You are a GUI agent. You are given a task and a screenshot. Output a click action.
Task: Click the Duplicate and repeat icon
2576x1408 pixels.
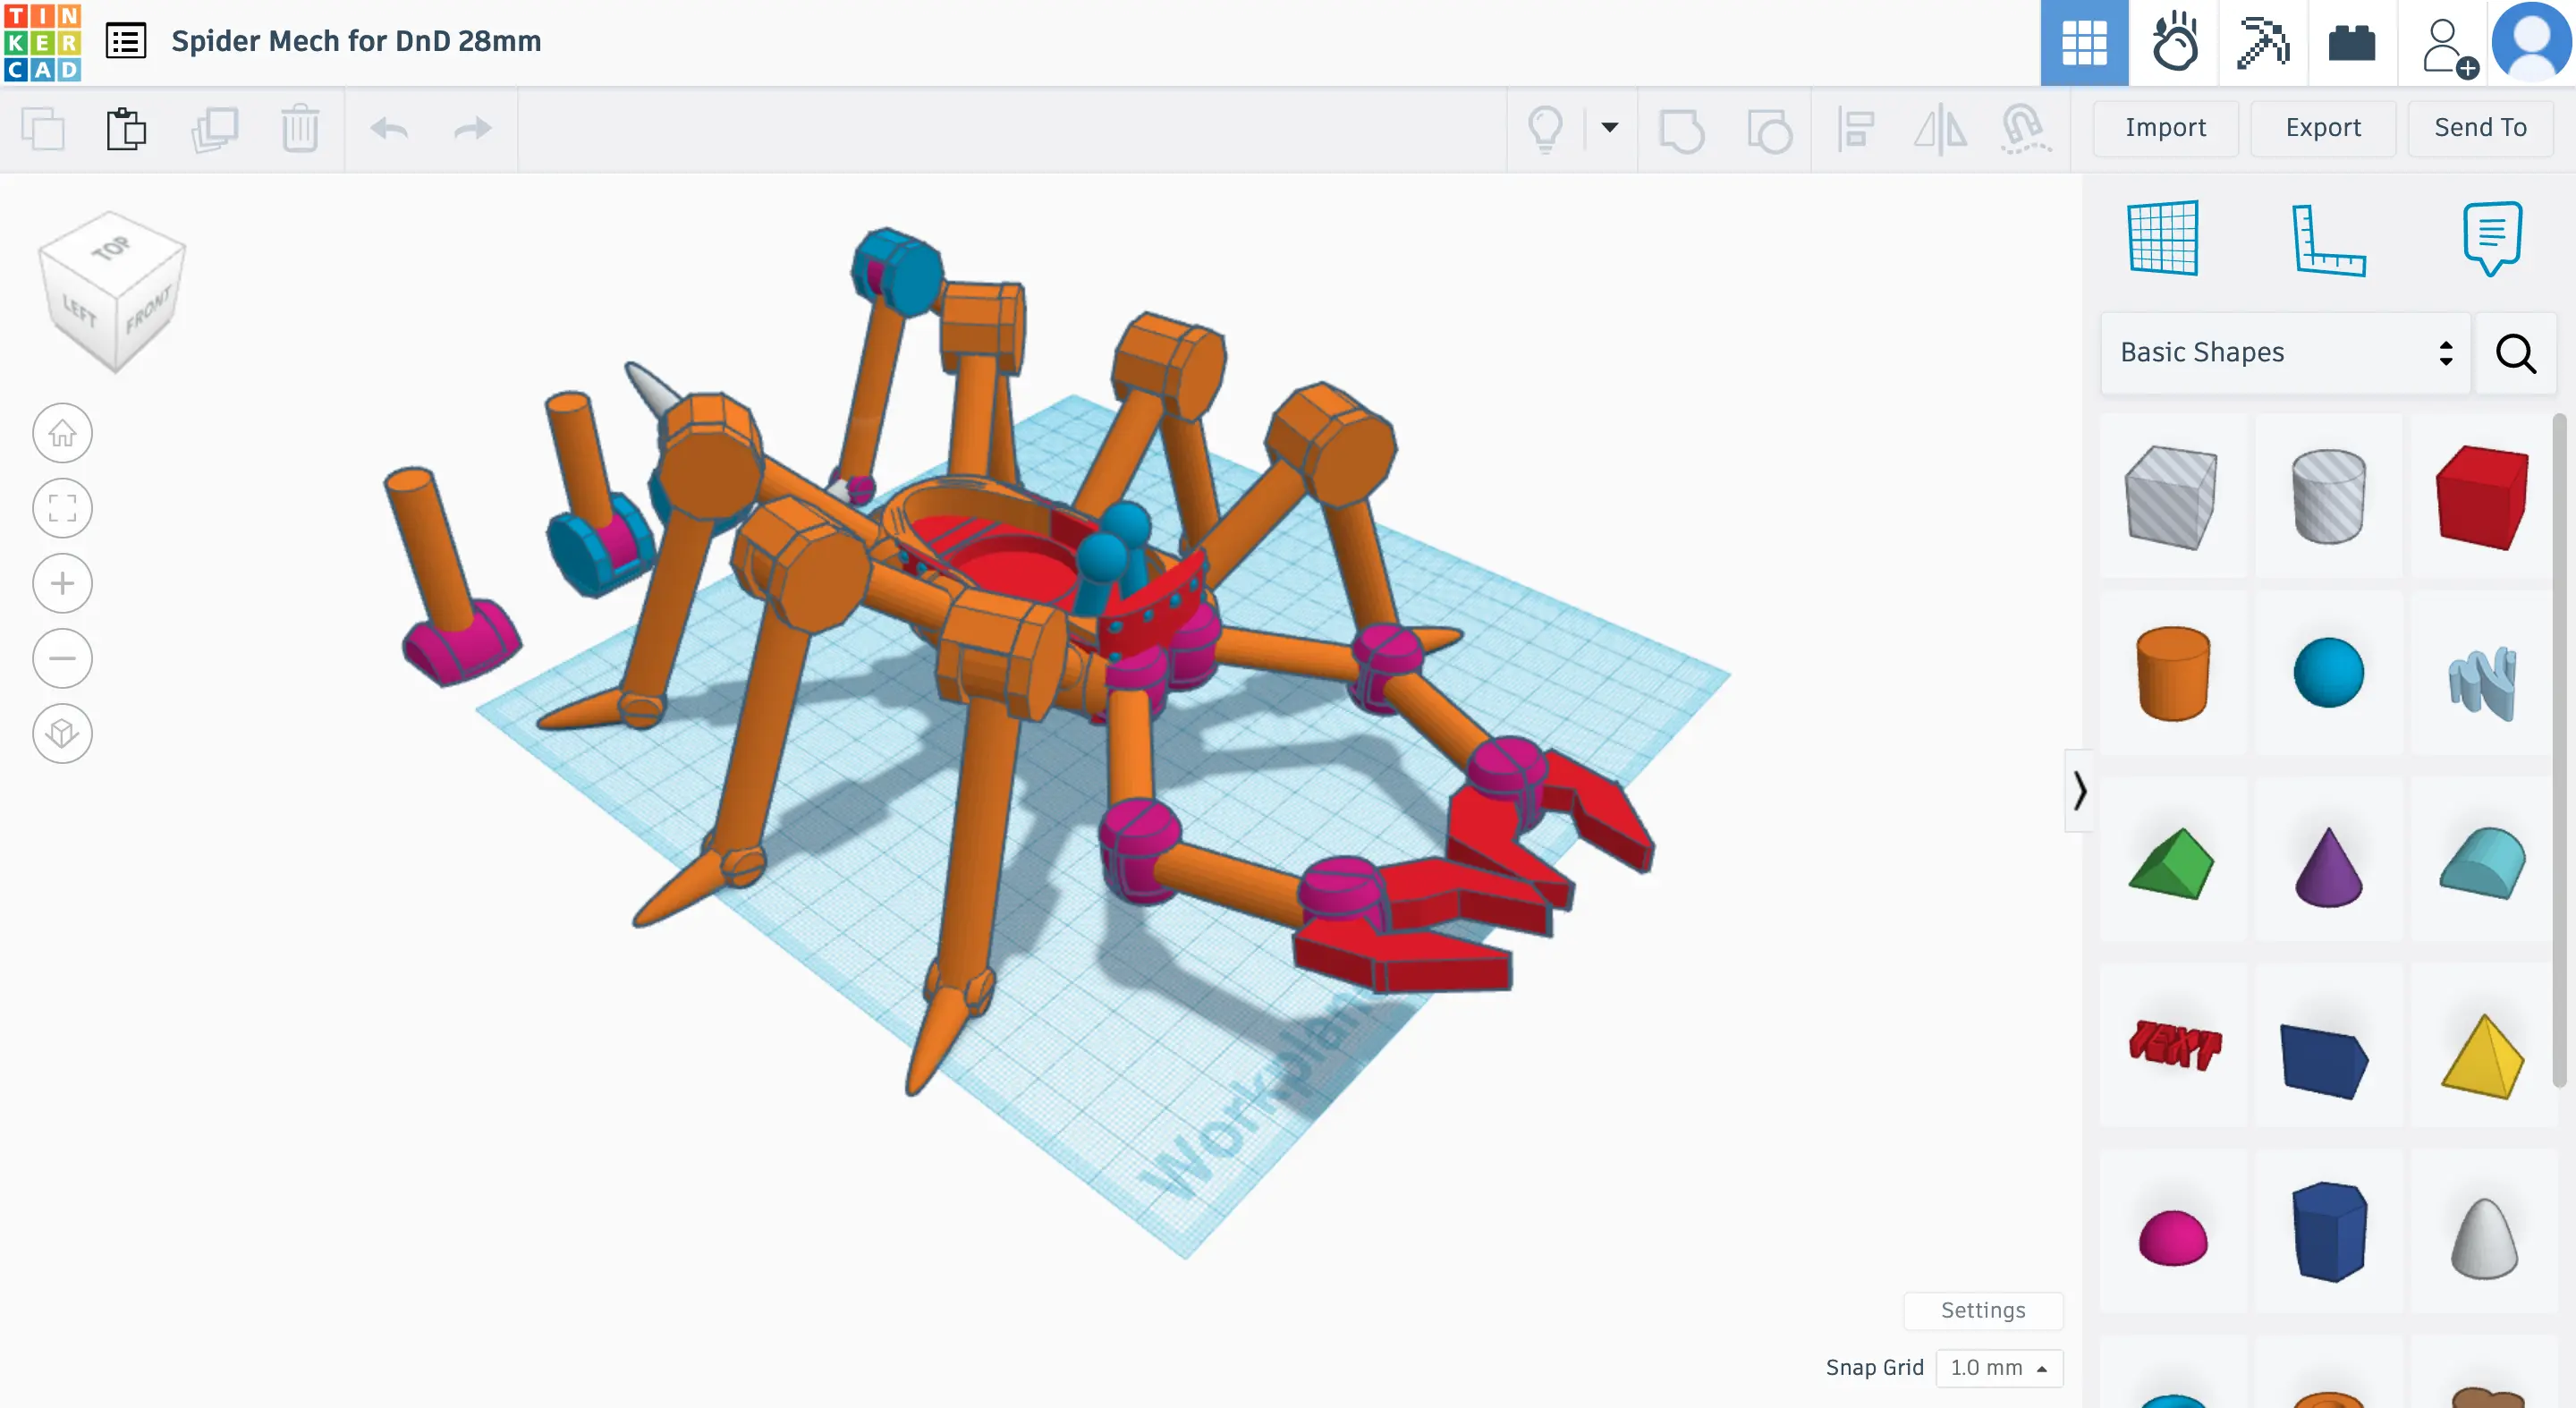[215, 129]
